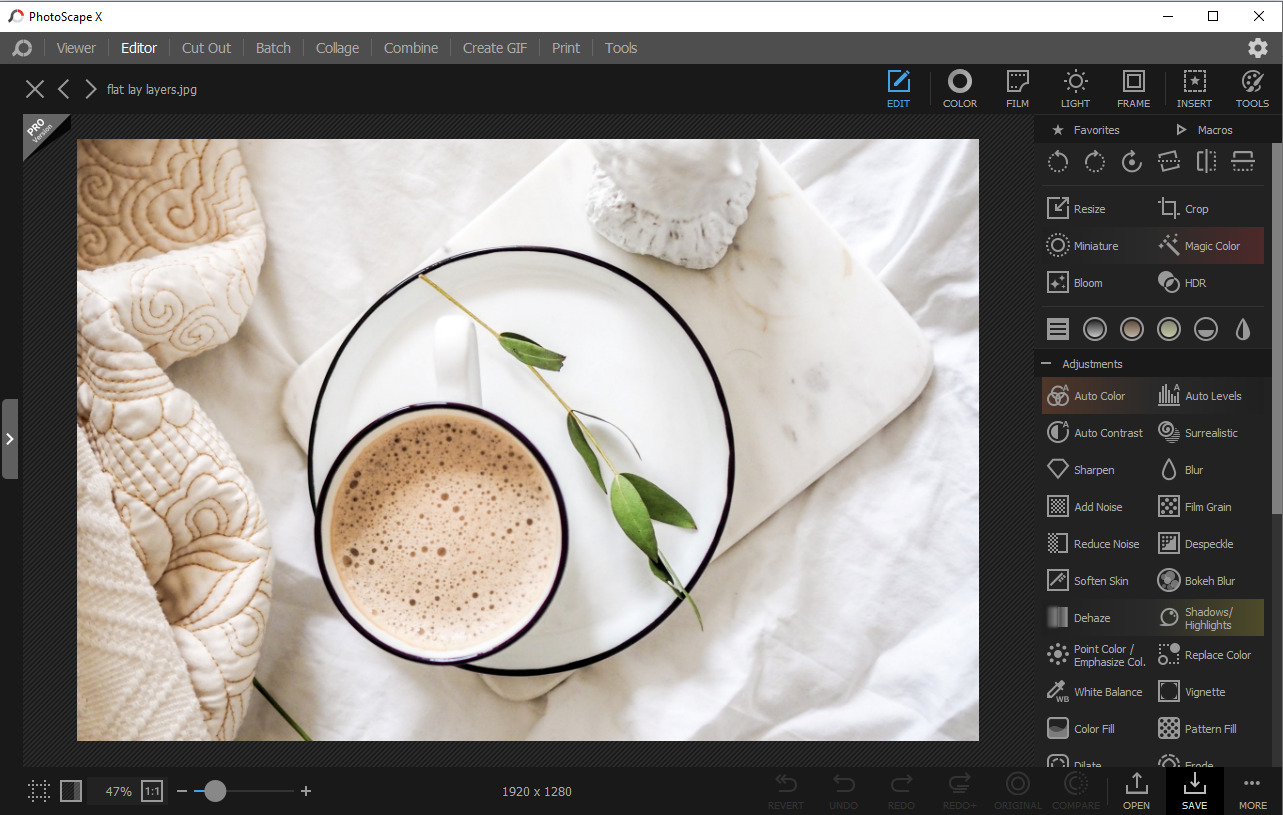Go to next image arrow
This screenshot has height=815, width=1283.
[x=91, y=89]
